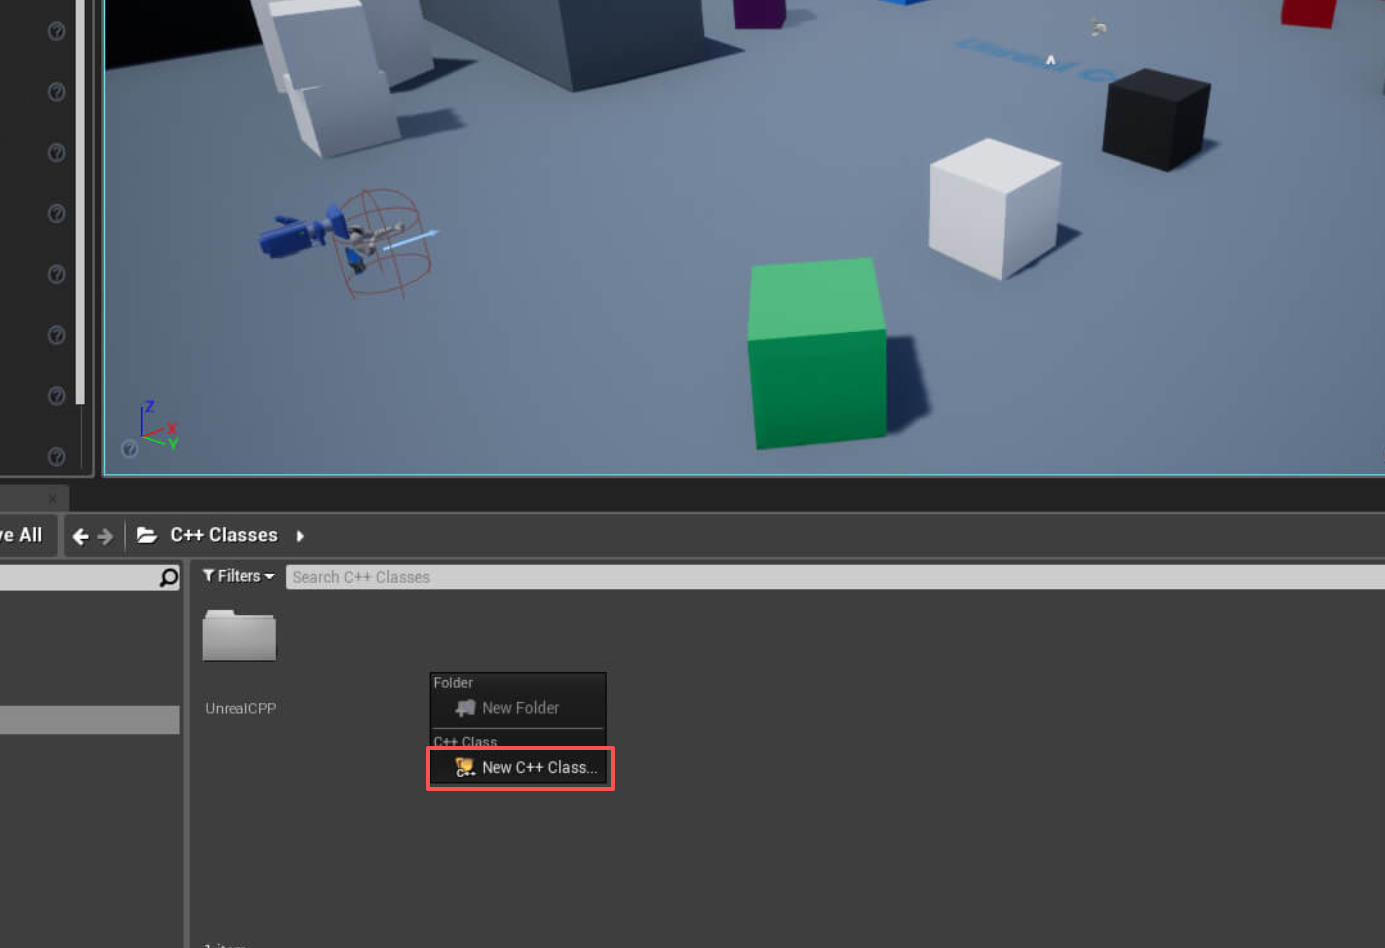This screenshot has width=1385, height=948.
Task: Select the green cube in the viewport
Action: point(817,352)
